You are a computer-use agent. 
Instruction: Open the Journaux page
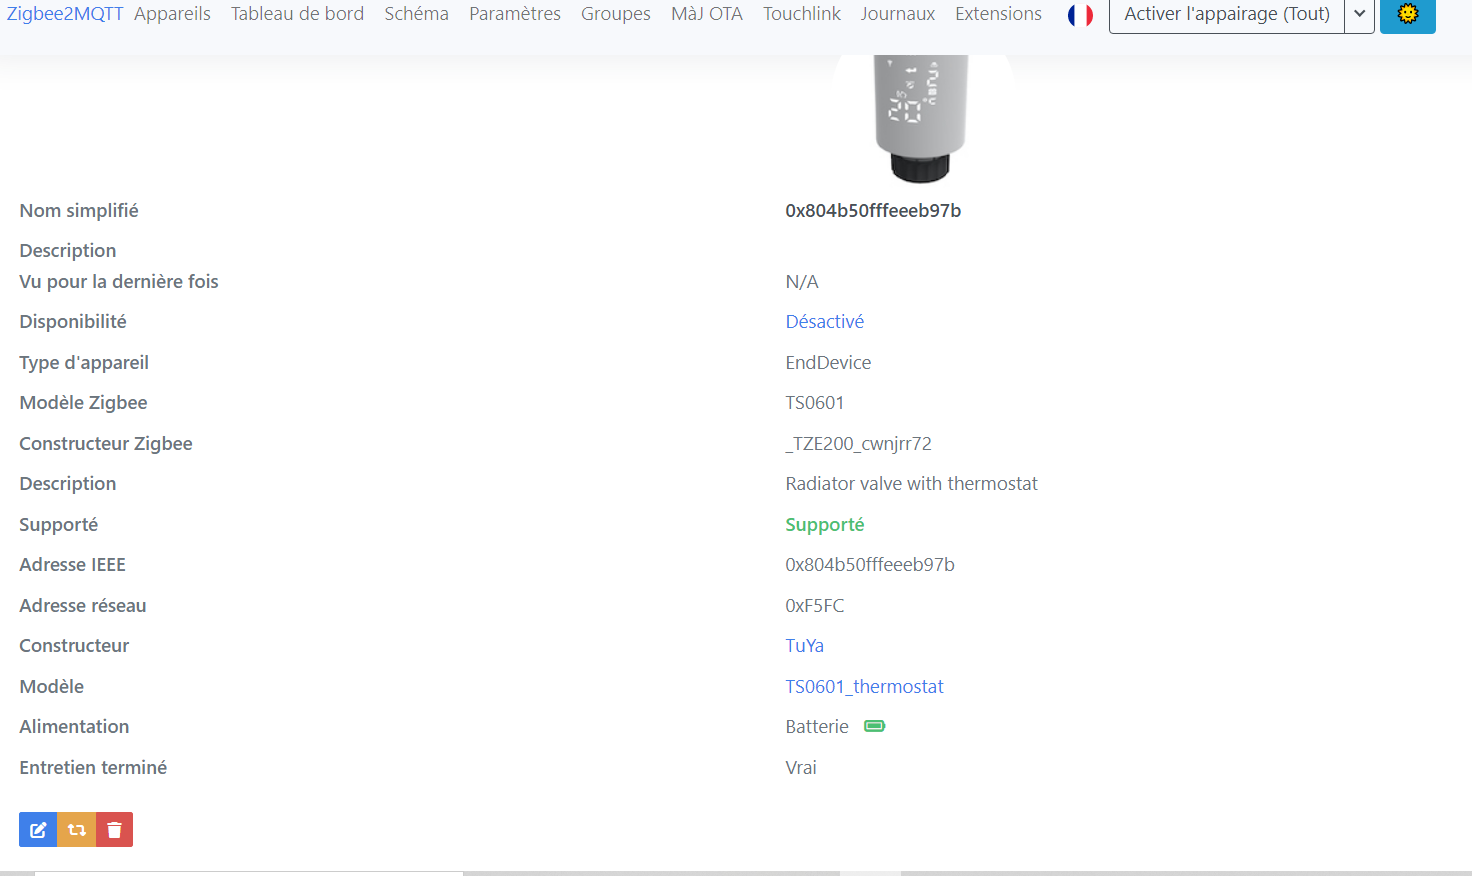click(x=897, y=14)
